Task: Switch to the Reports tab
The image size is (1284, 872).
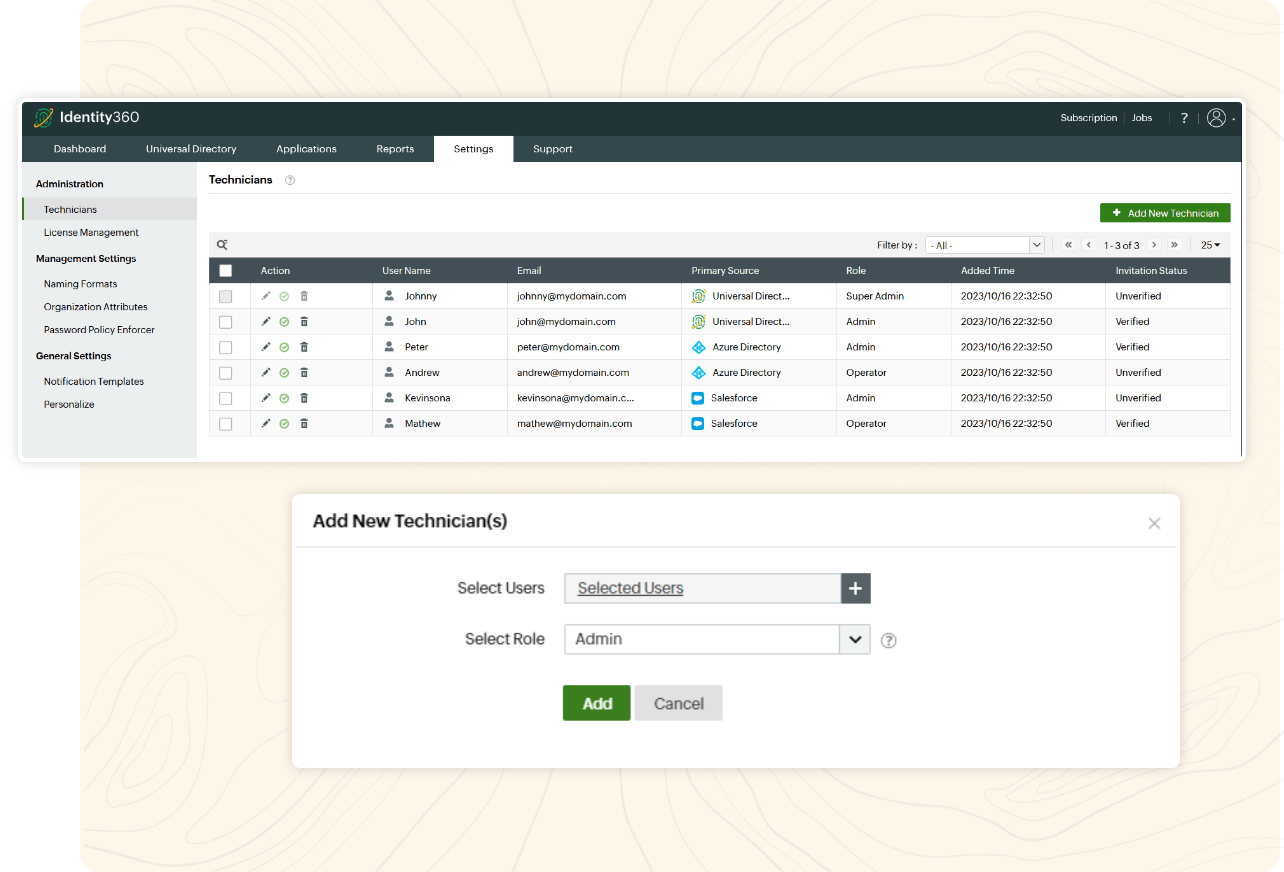Action: tap(395, 148)
